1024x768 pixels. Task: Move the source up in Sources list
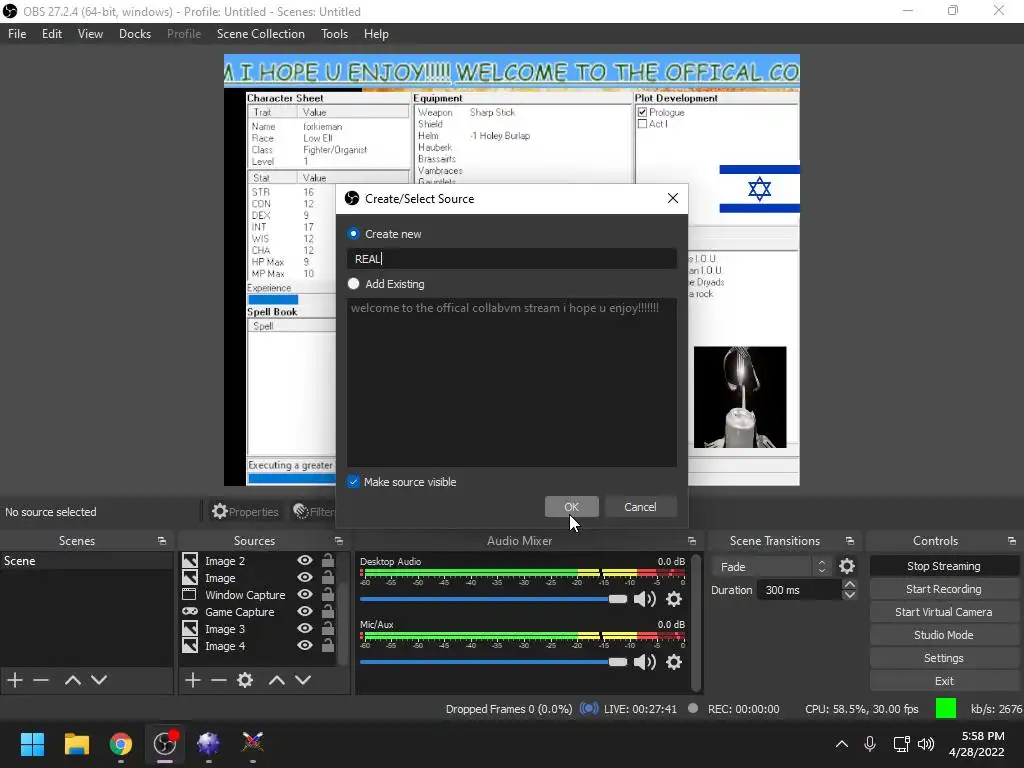[276, 680]
